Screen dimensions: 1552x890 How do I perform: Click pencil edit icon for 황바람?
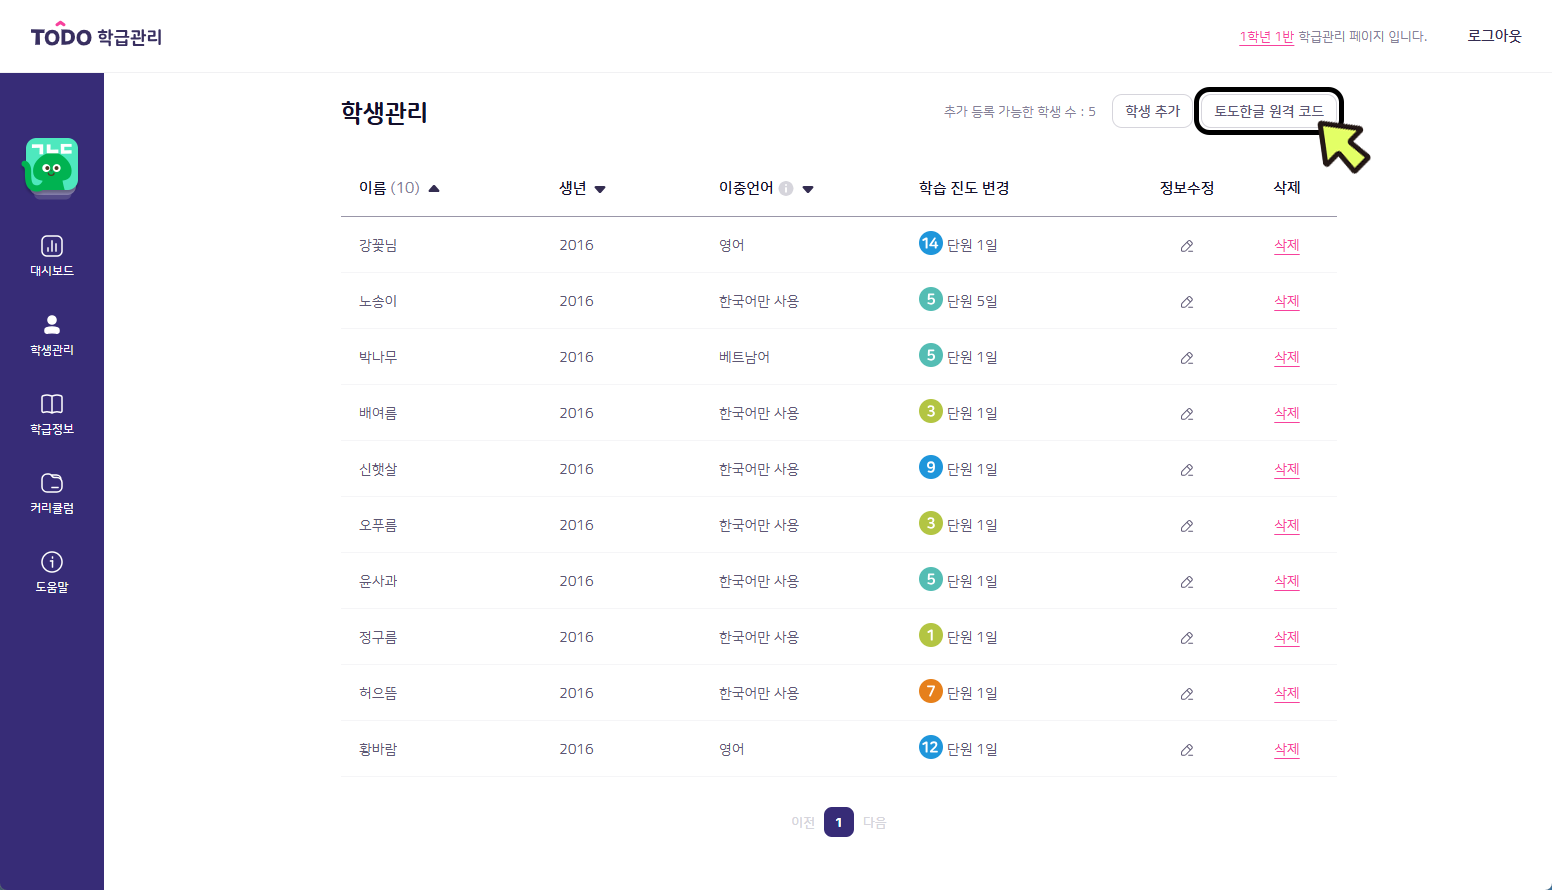1187,750
